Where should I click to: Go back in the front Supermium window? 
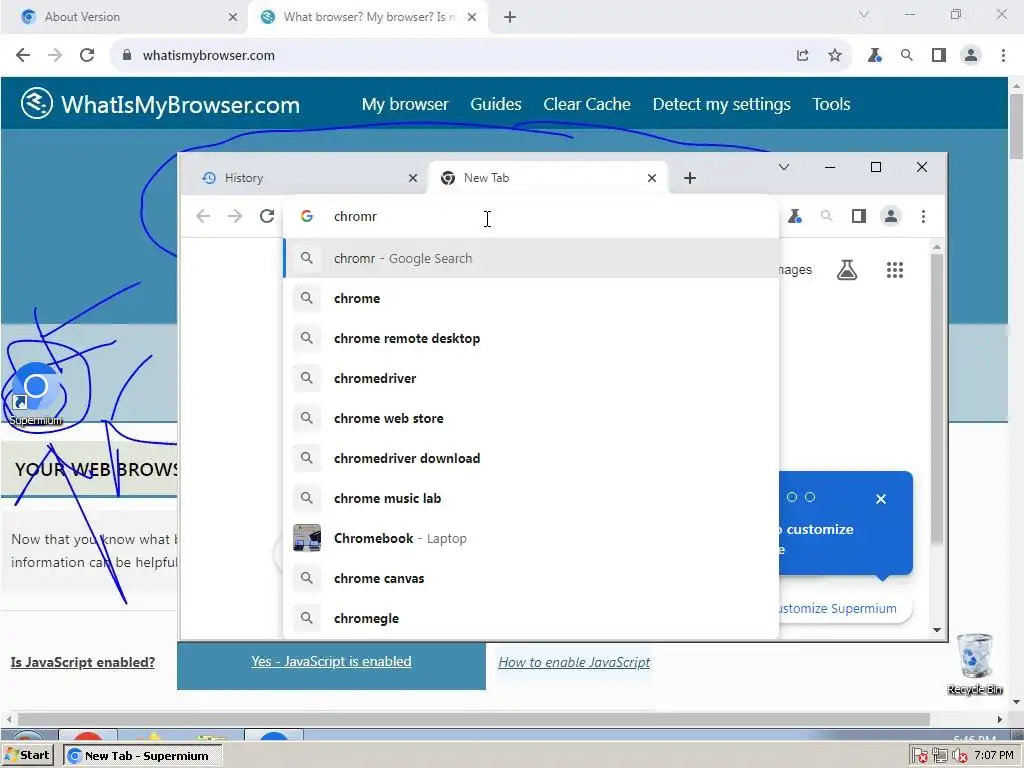point(203,216)
